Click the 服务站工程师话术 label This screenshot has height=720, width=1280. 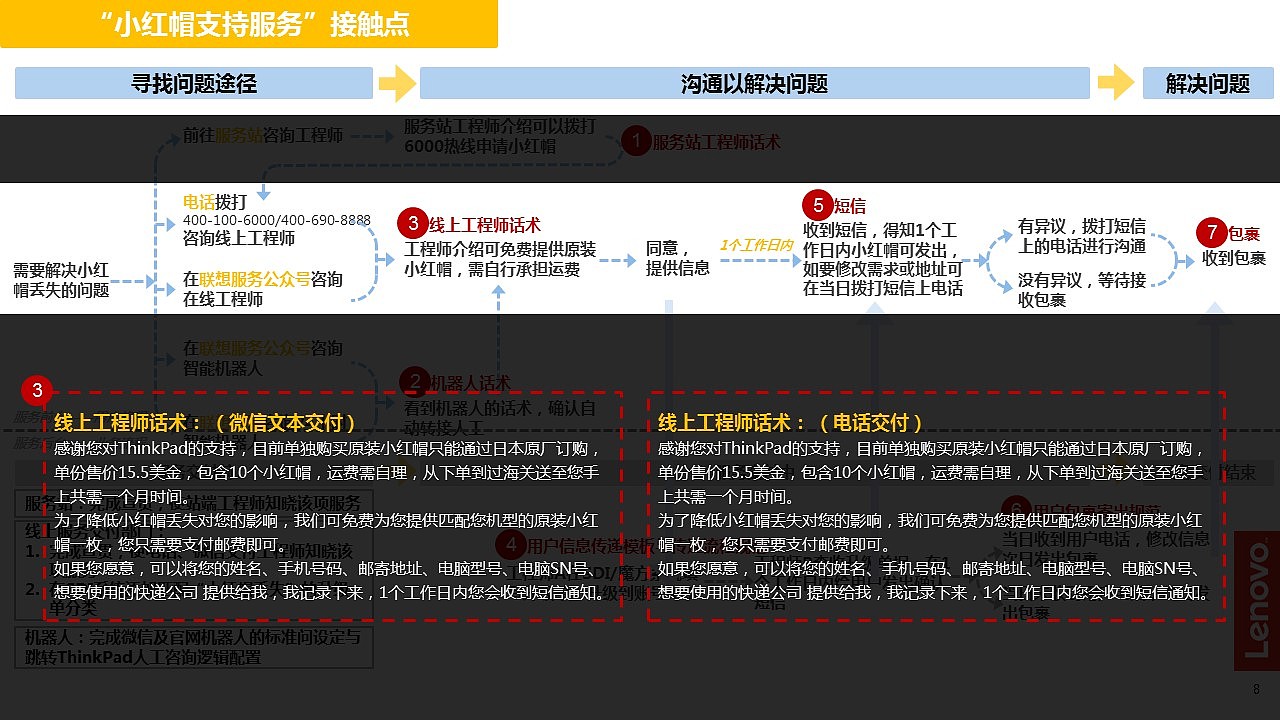click(x=717, y=143)
